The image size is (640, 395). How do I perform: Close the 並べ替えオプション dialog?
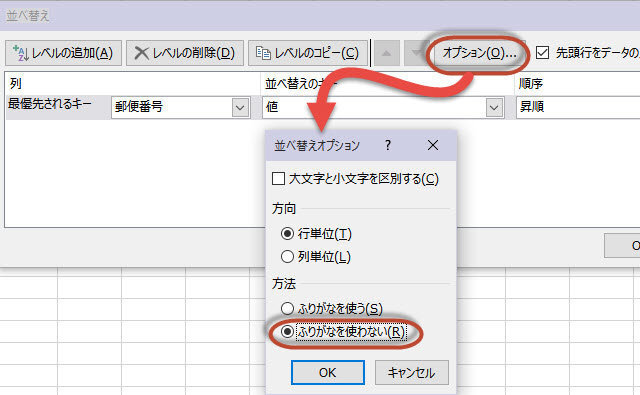tap(433, 145)
